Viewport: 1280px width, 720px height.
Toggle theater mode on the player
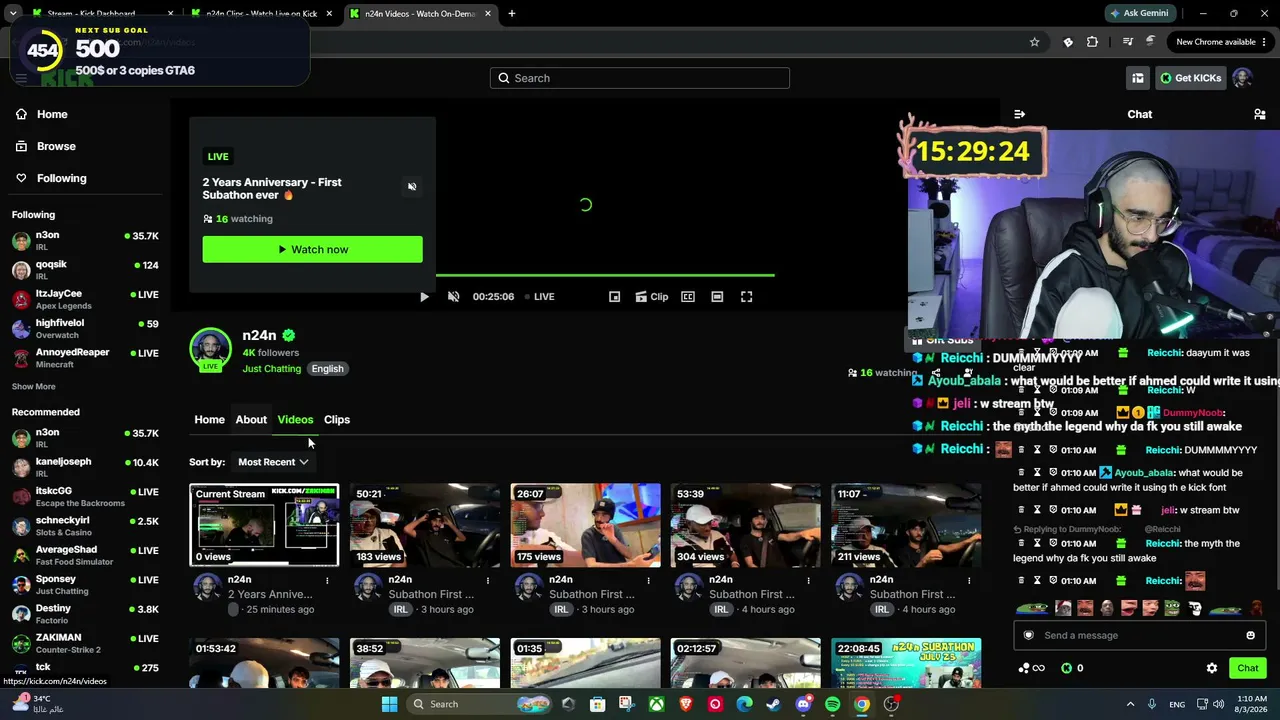coord(717,297)
